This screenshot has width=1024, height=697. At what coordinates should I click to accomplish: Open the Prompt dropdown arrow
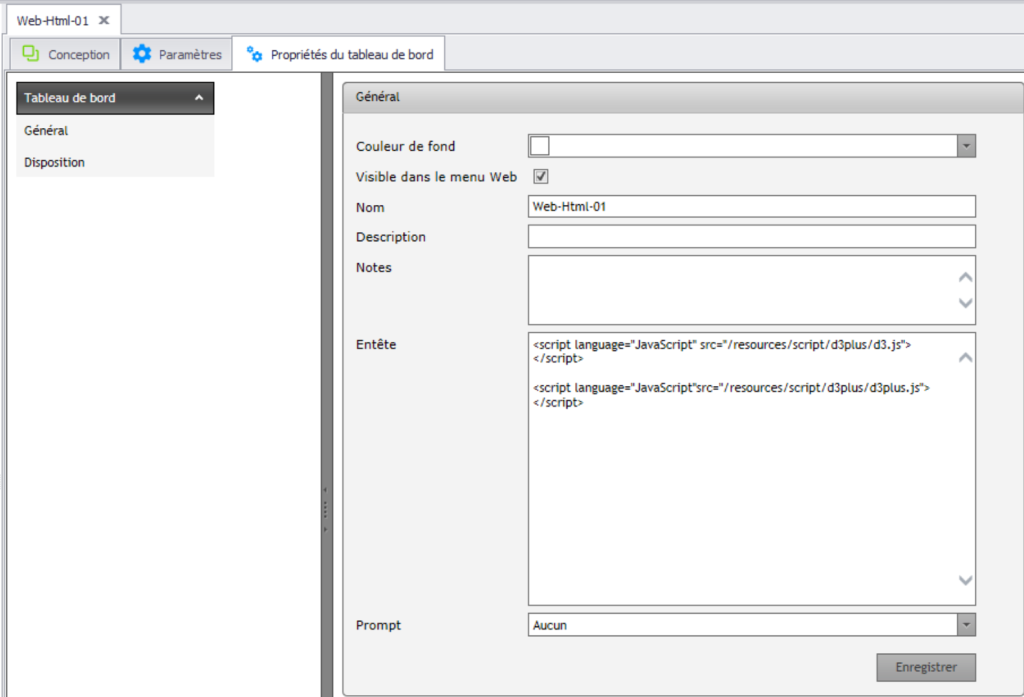(x=967, y=625)
